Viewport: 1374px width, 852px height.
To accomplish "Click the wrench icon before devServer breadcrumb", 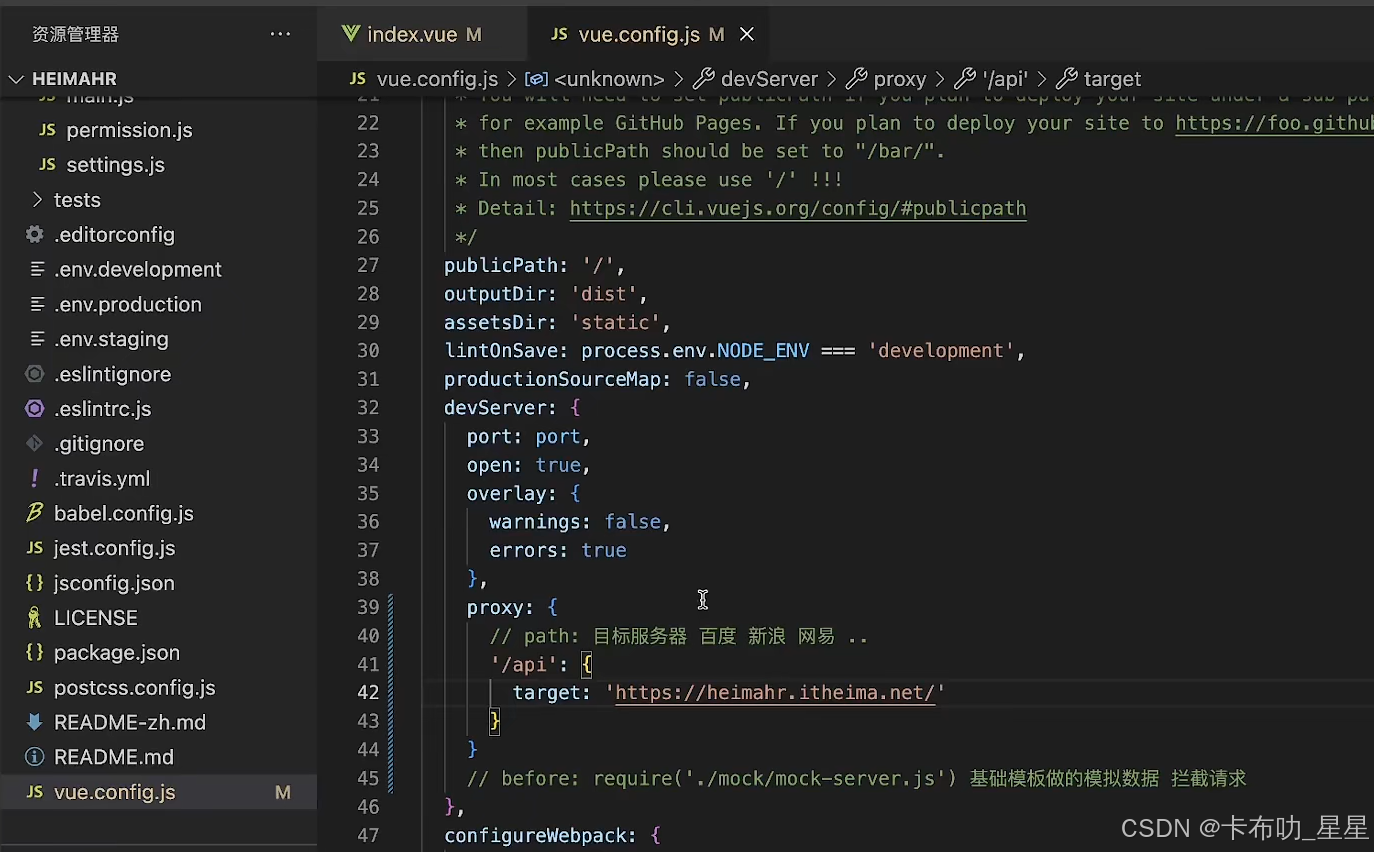I will [x=703, y=79].
